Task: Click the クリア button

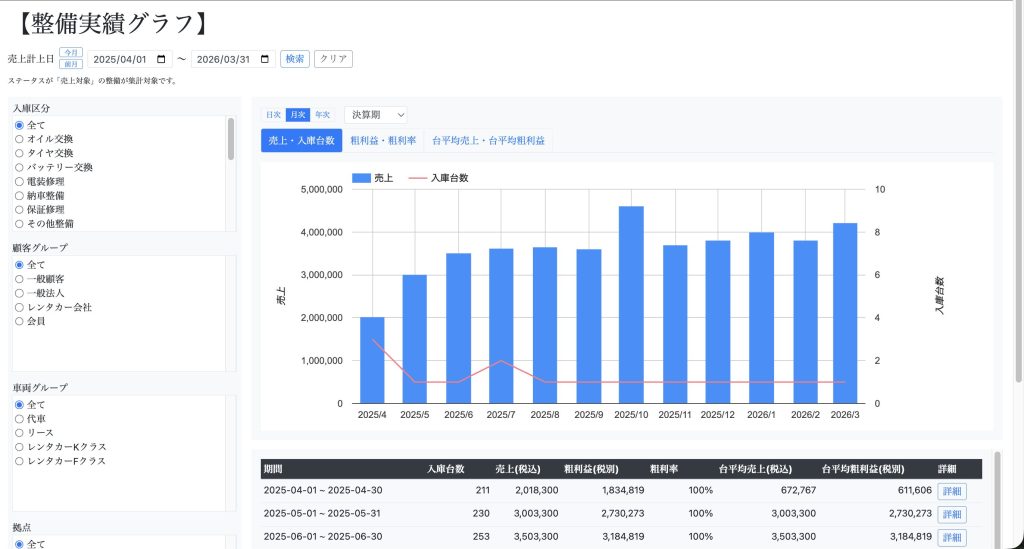Action: 333,59
